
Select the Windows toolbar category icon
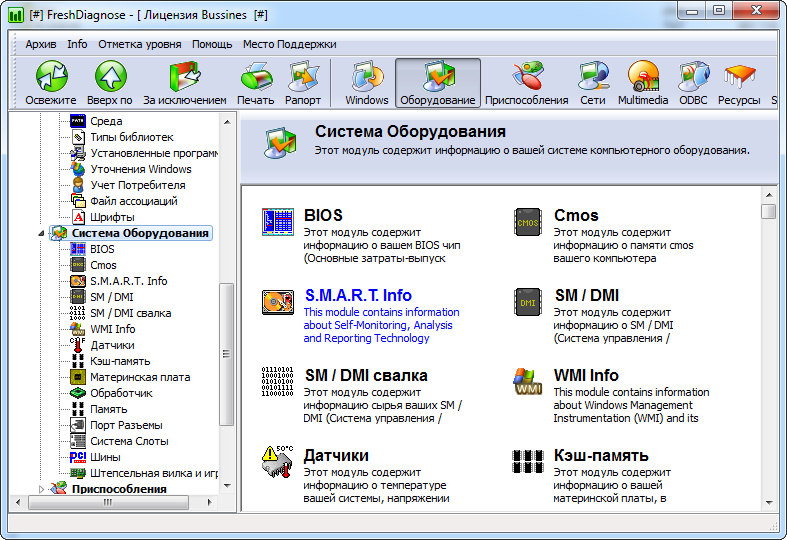(367, 76)
